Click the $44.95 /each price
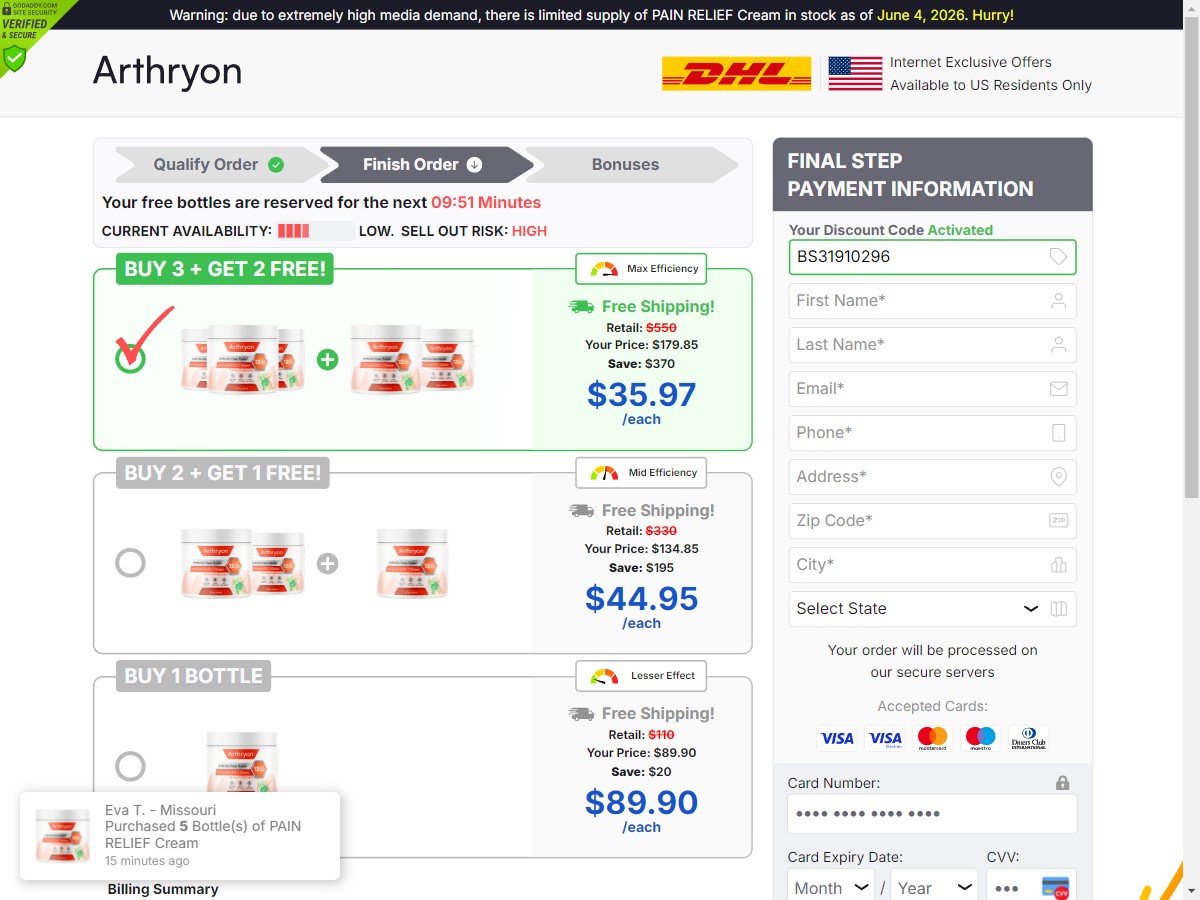The image size is (1200, 900). coord(641,606)
